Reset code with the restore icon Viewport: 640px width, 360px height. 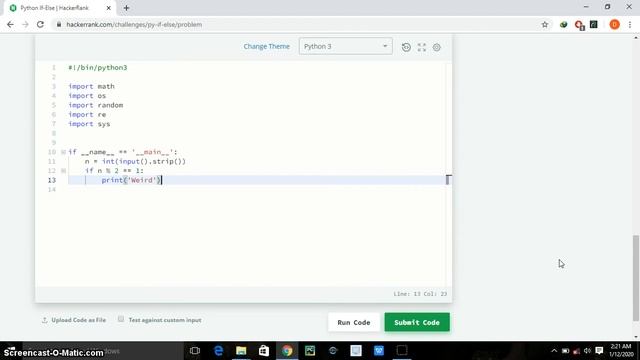pyautogui.click(x=406, y=47)
